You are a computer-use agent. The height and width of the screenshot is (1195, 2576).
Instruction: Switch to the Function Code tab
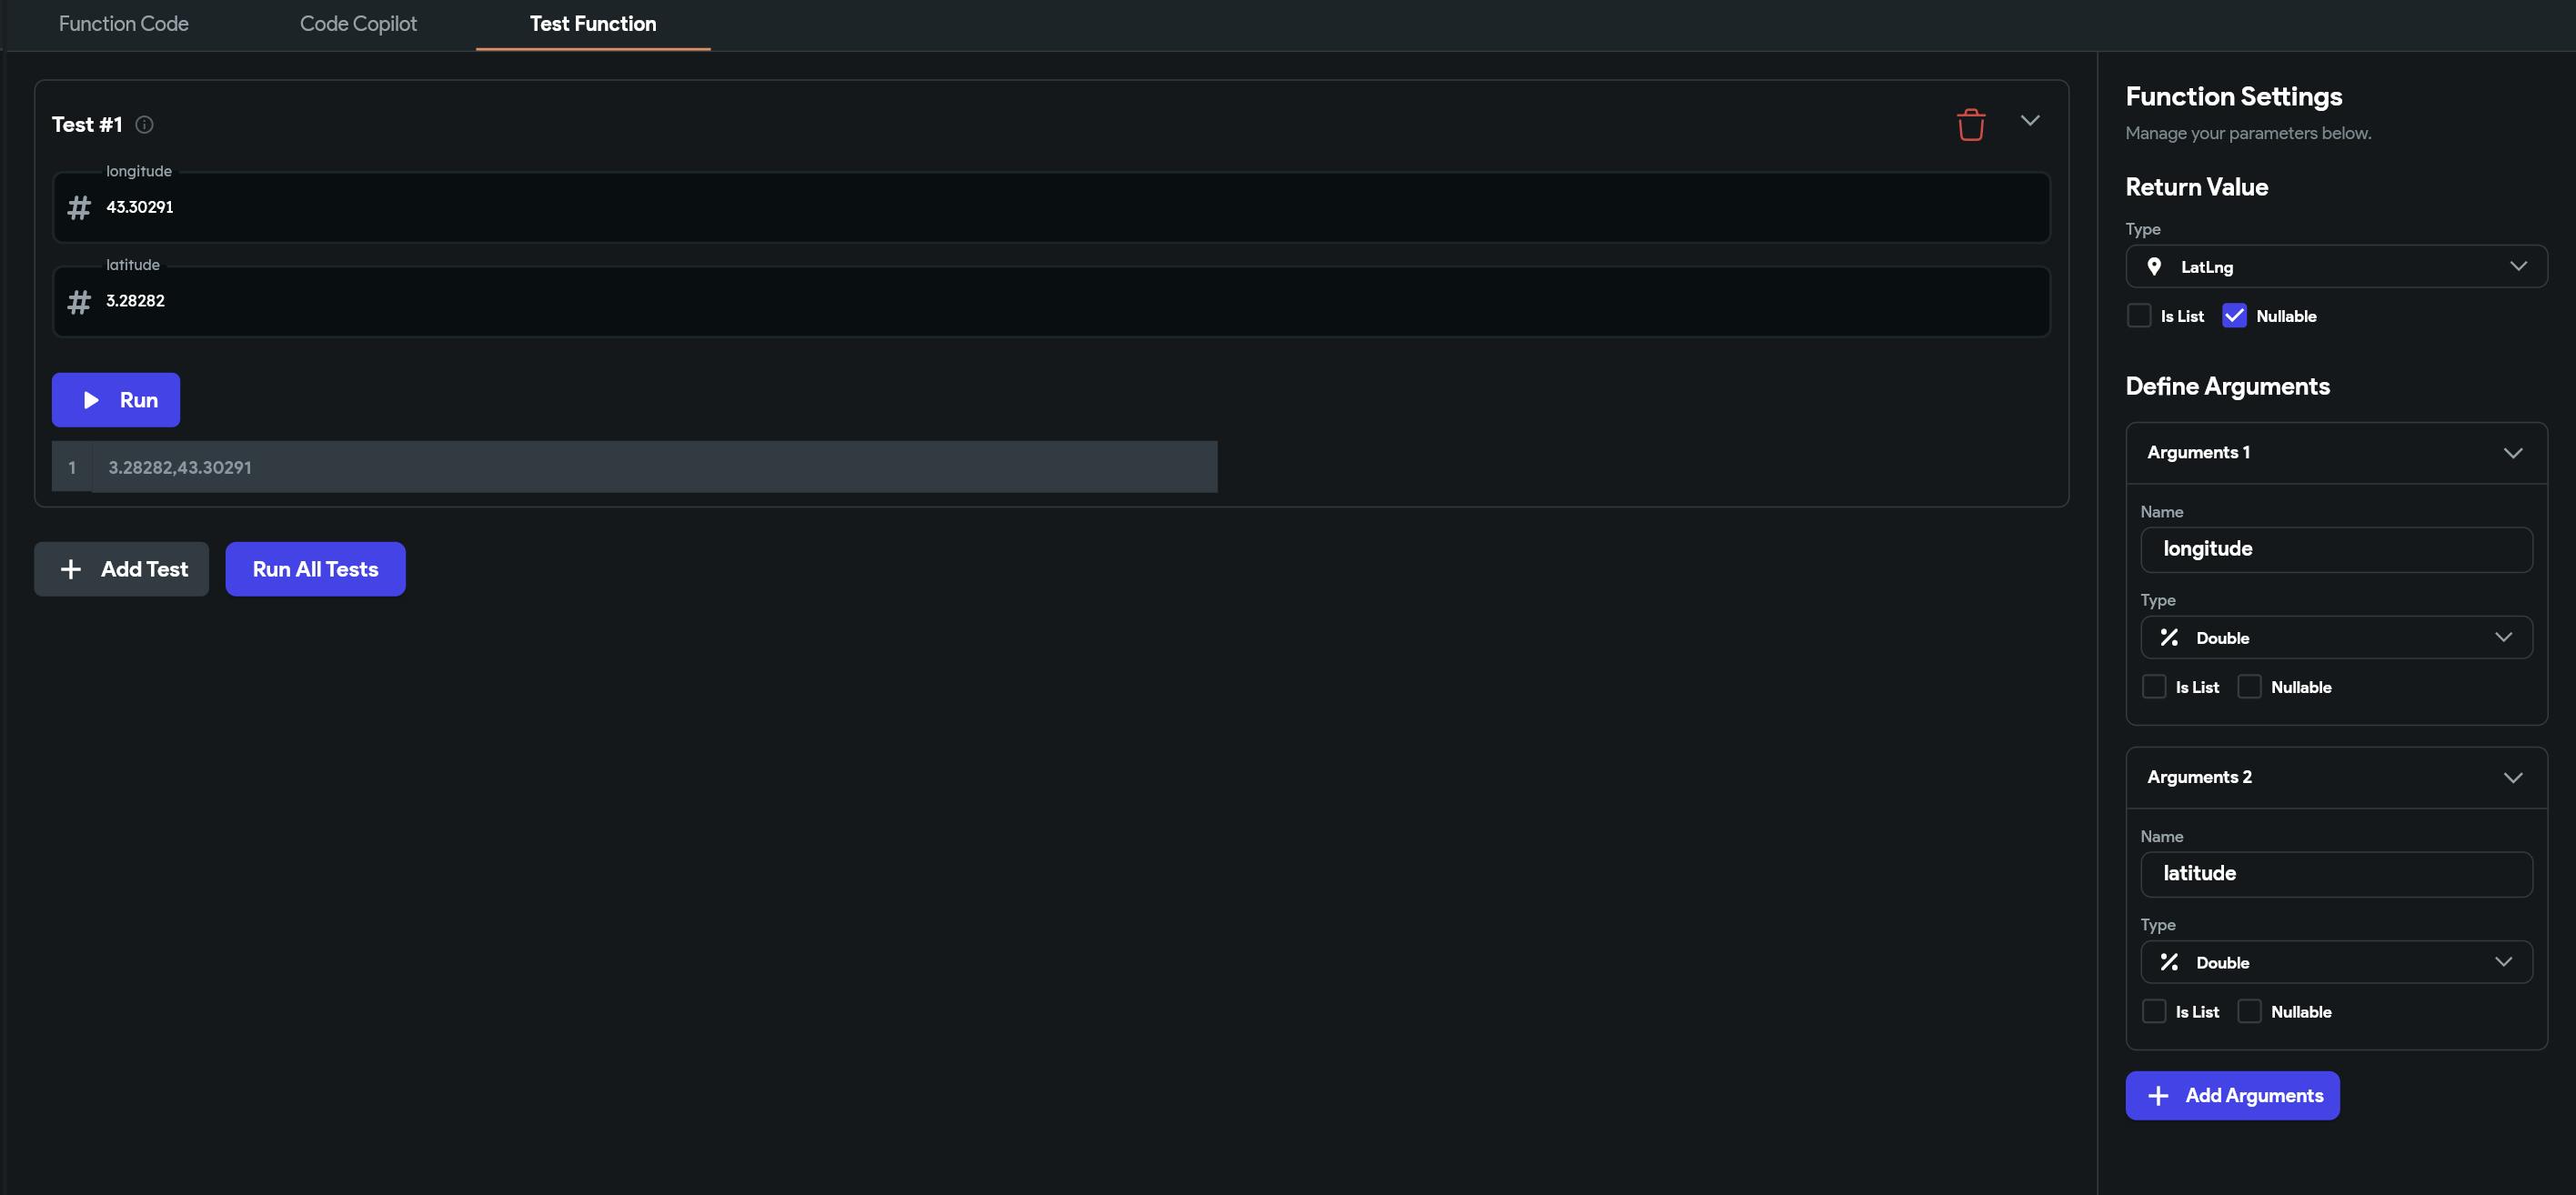tap(123, 24)
